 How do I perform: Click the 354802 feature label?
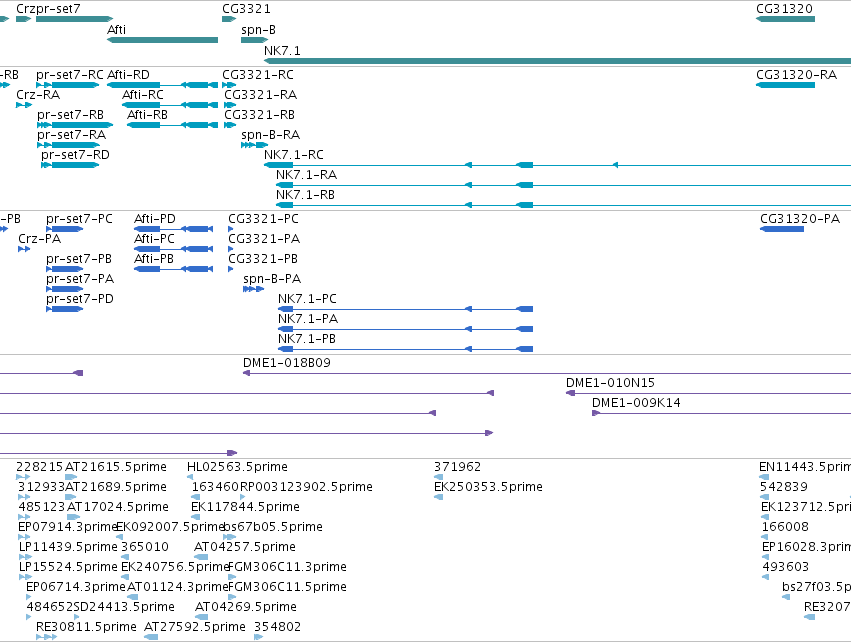point(277,627)
